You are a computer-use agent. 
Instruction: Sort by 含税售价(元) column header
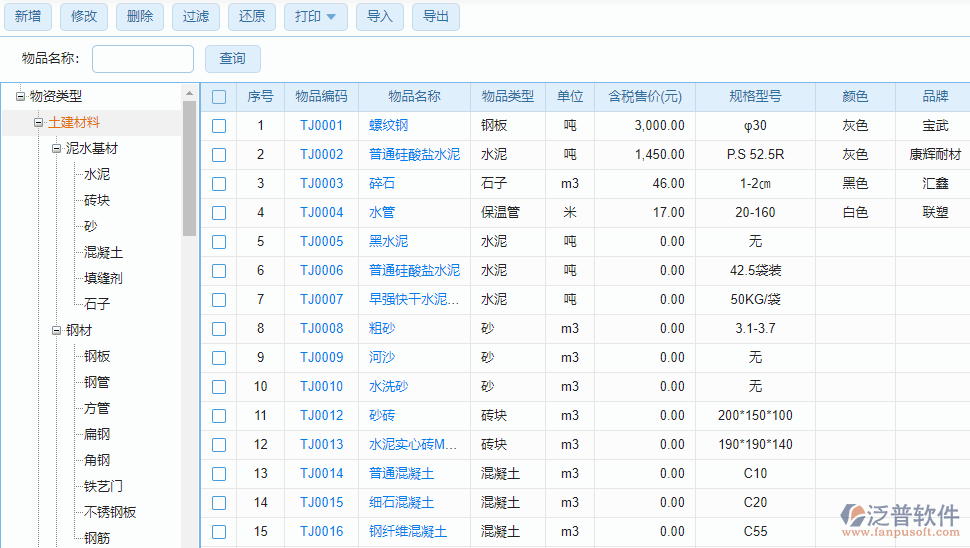click(644, 97)
